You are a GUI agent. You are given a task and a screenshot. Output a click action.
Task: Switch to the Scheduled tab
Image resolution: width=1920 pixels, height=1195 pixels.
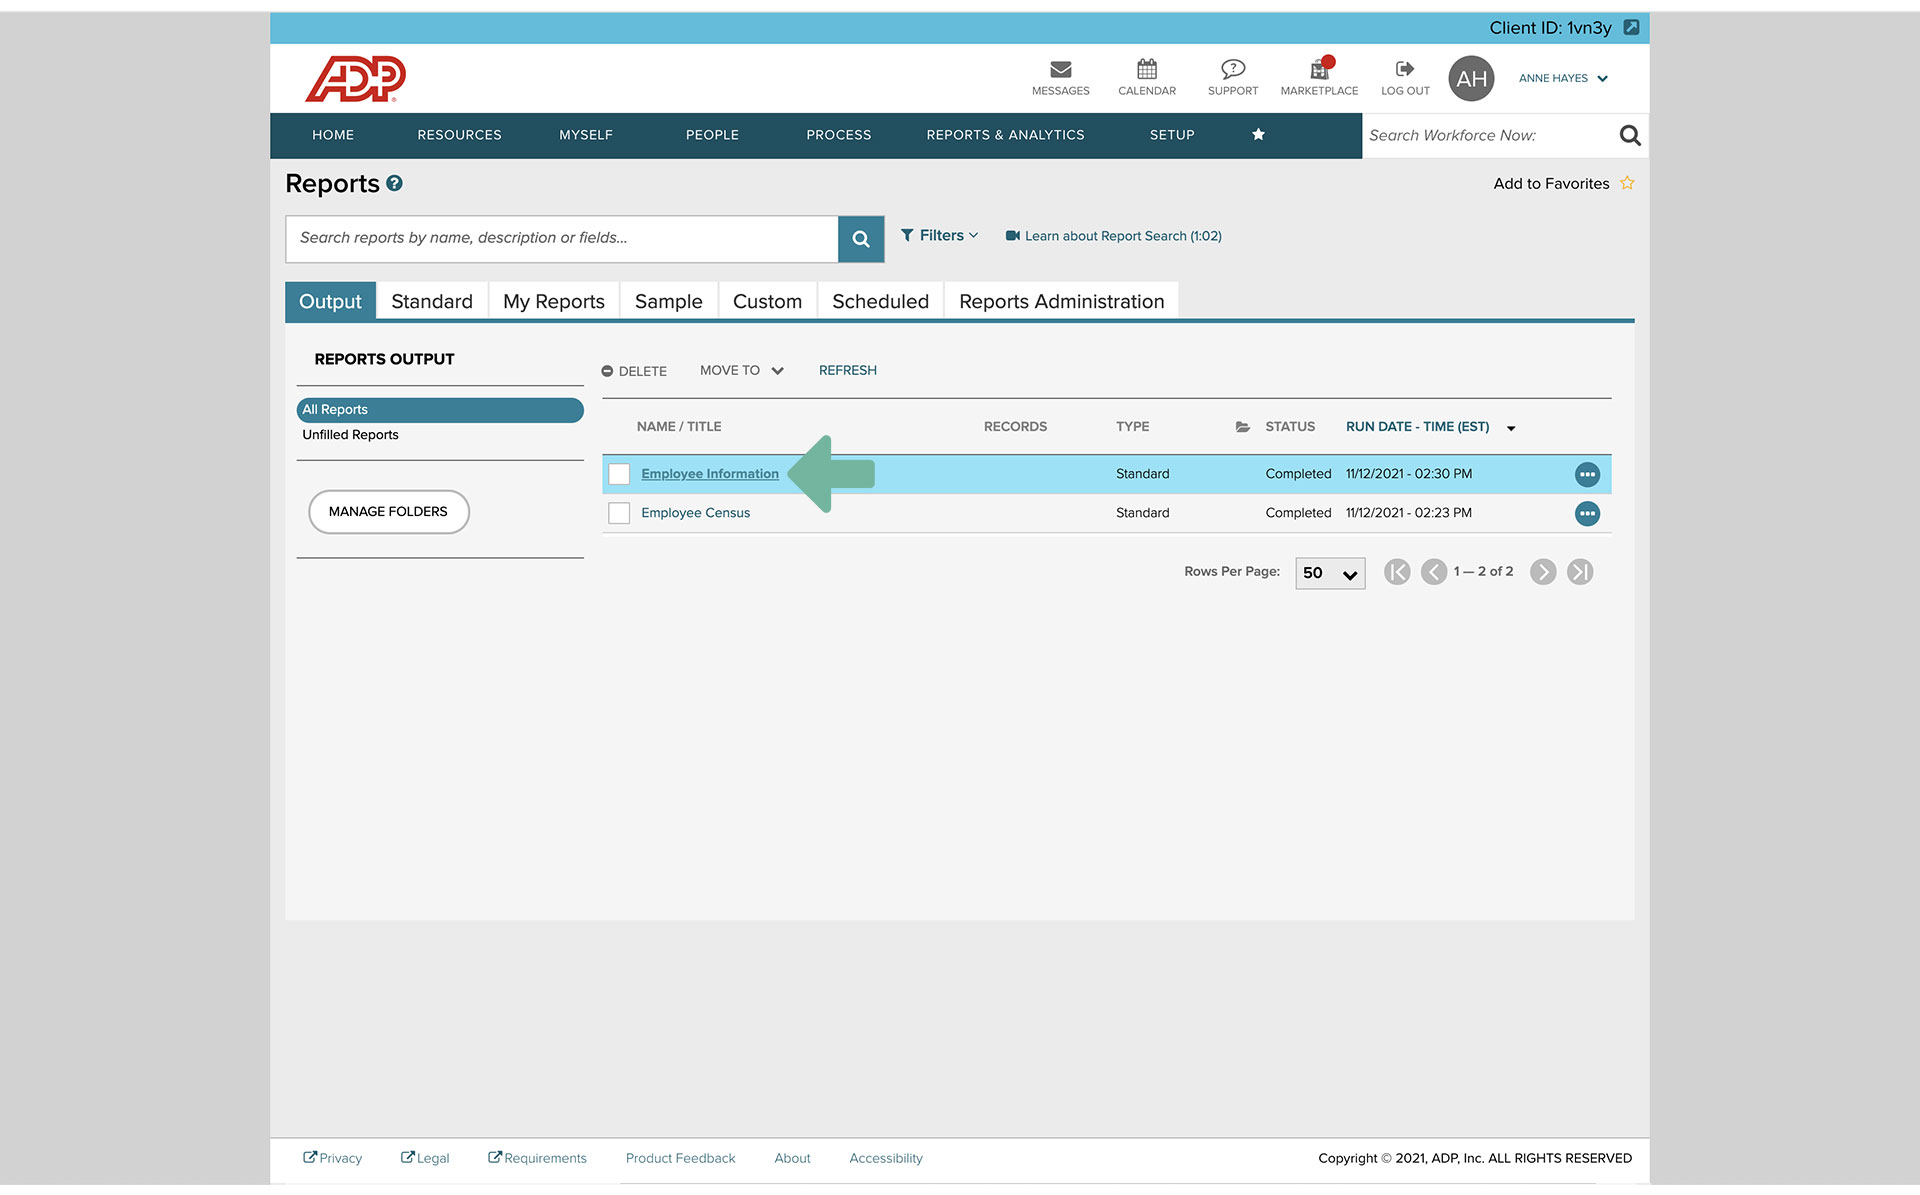[880, 301]
